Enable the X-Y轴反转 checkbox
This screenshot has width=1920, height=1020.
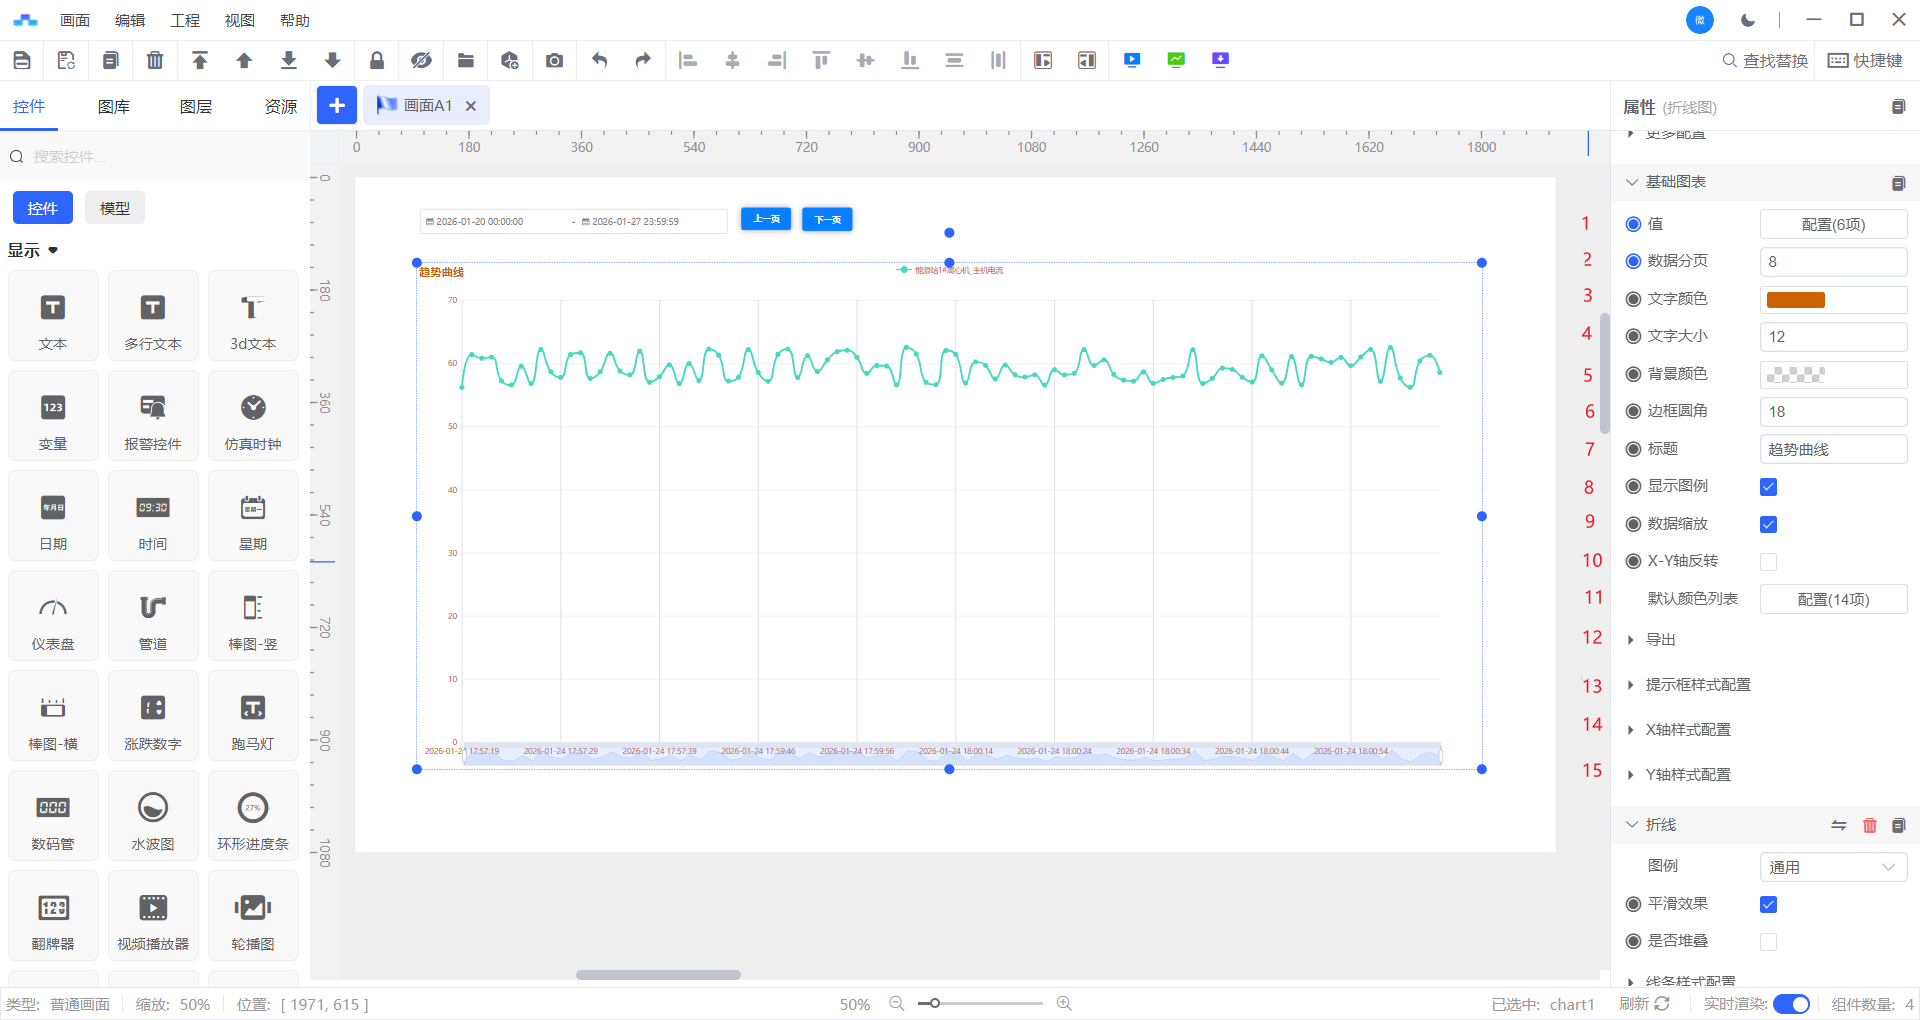(1768, 562)
